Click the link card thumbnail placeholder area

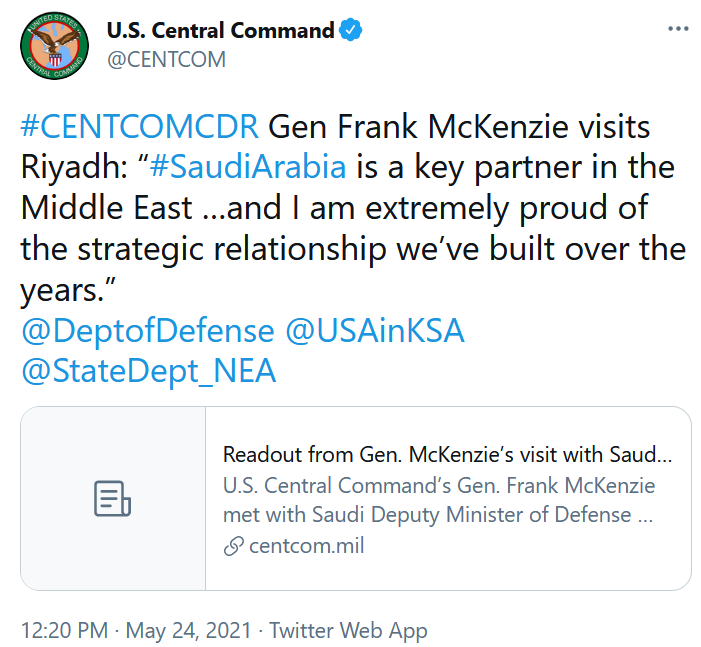(113, 499)
